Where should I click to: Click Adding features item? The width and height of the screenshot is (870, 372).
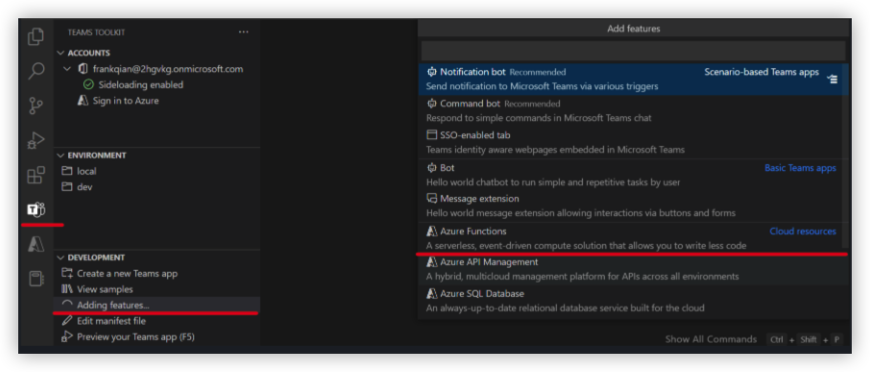point(156,305)
